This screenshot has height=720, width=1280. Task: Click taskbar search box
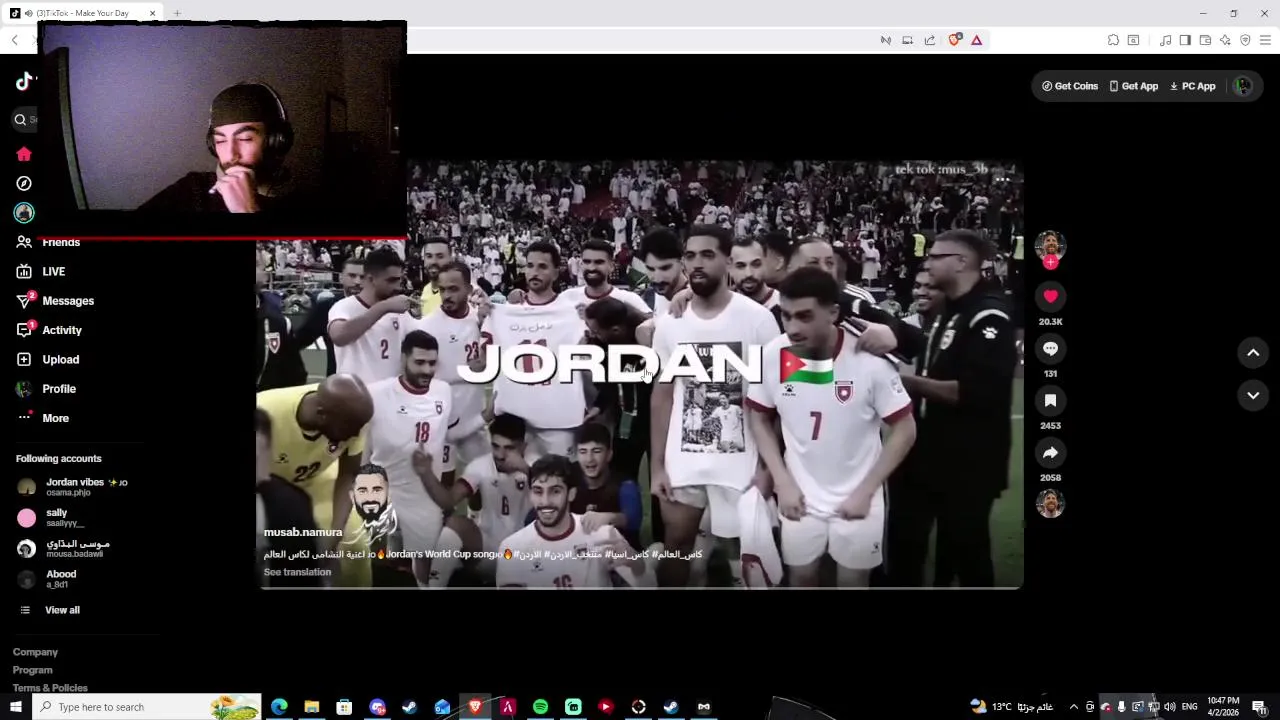[x=147, y=707]
